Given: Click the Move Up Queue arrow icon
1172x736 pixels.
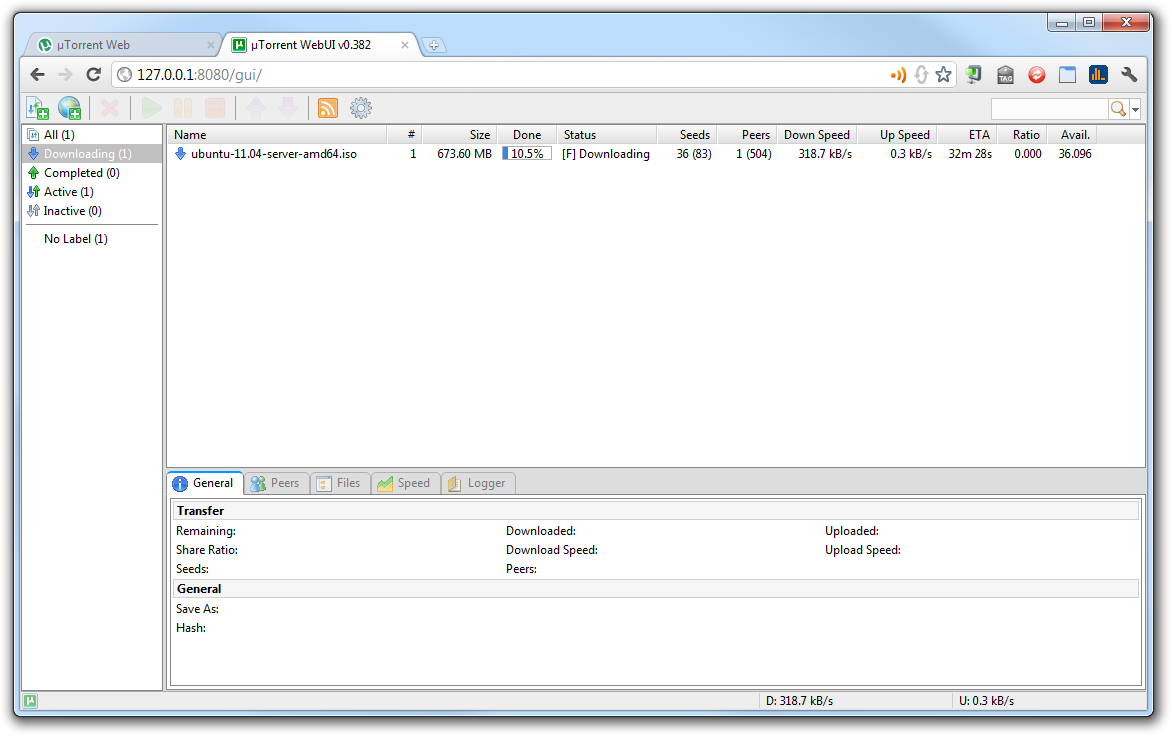Looking at the screenshot, I should [256, 108].
